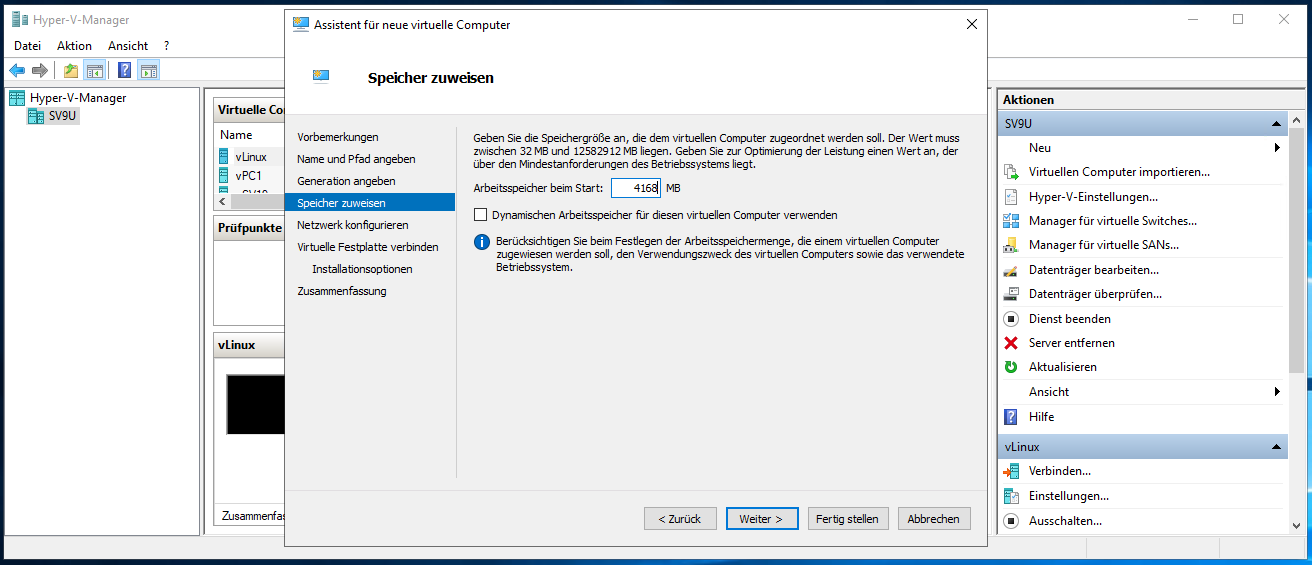This screenshot has width=1312, height=565.
Task: Click Manager für virtuelle SANs icon
Action: click(1011, 245)
